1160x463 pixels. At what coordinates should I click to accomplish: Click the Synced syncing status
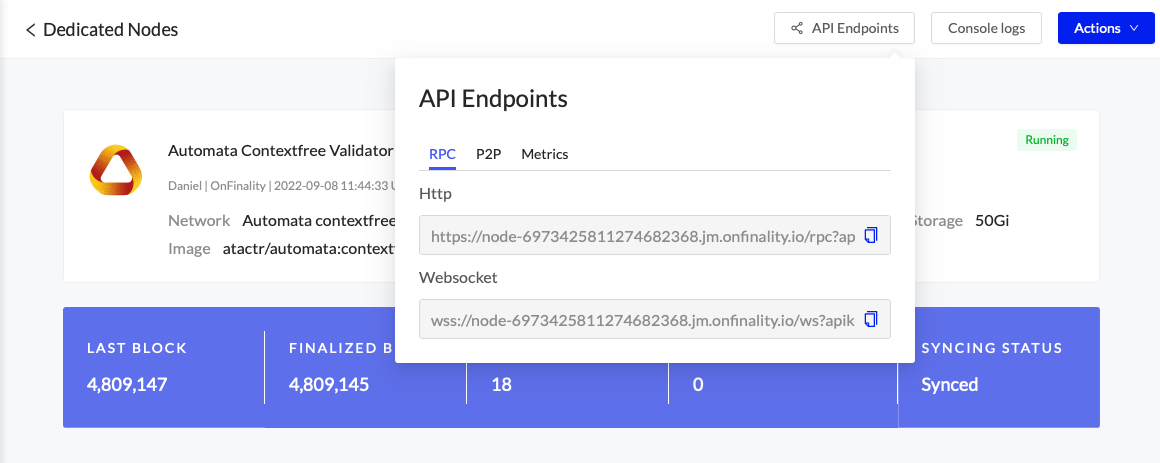tap(949, 384)
